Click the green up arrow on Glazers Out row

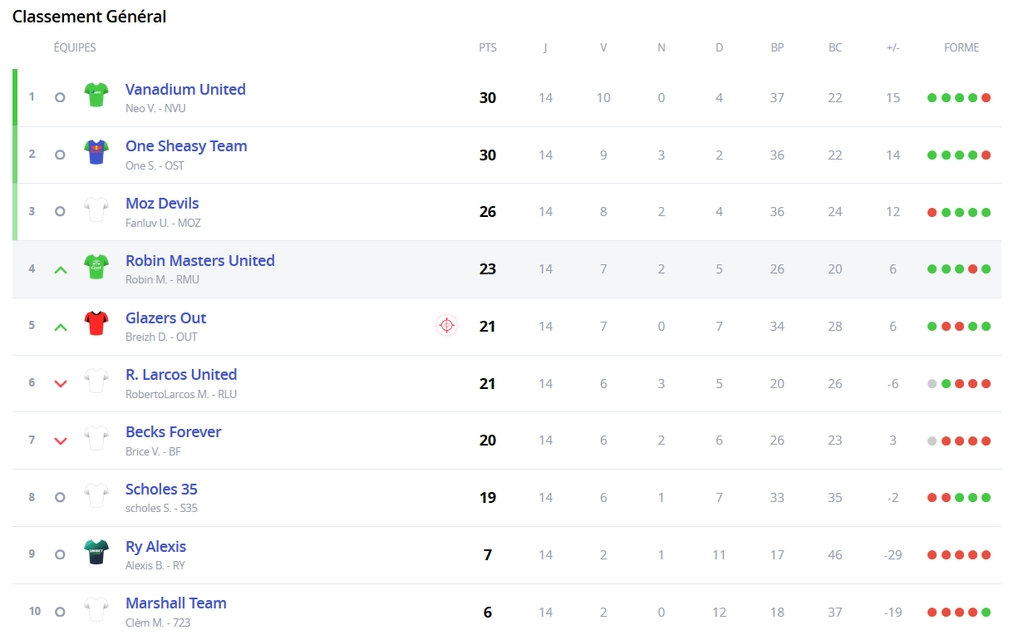coord(60,327)
